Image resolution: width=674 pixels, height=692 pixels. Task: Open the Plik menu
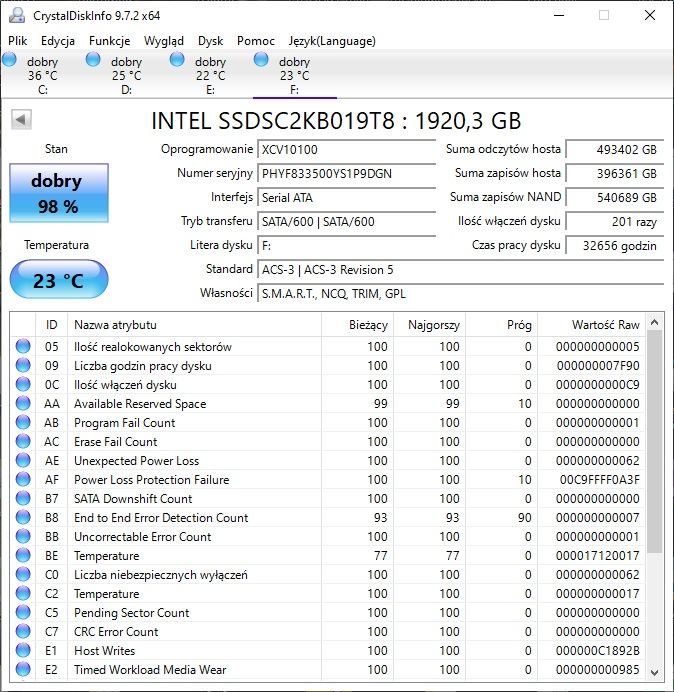pos(18,41)
